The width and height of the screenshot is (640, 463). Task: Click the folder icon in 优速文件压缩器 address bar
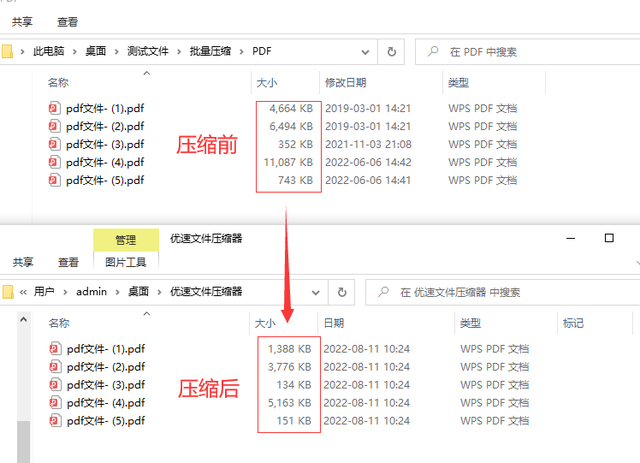pos(8,292)
